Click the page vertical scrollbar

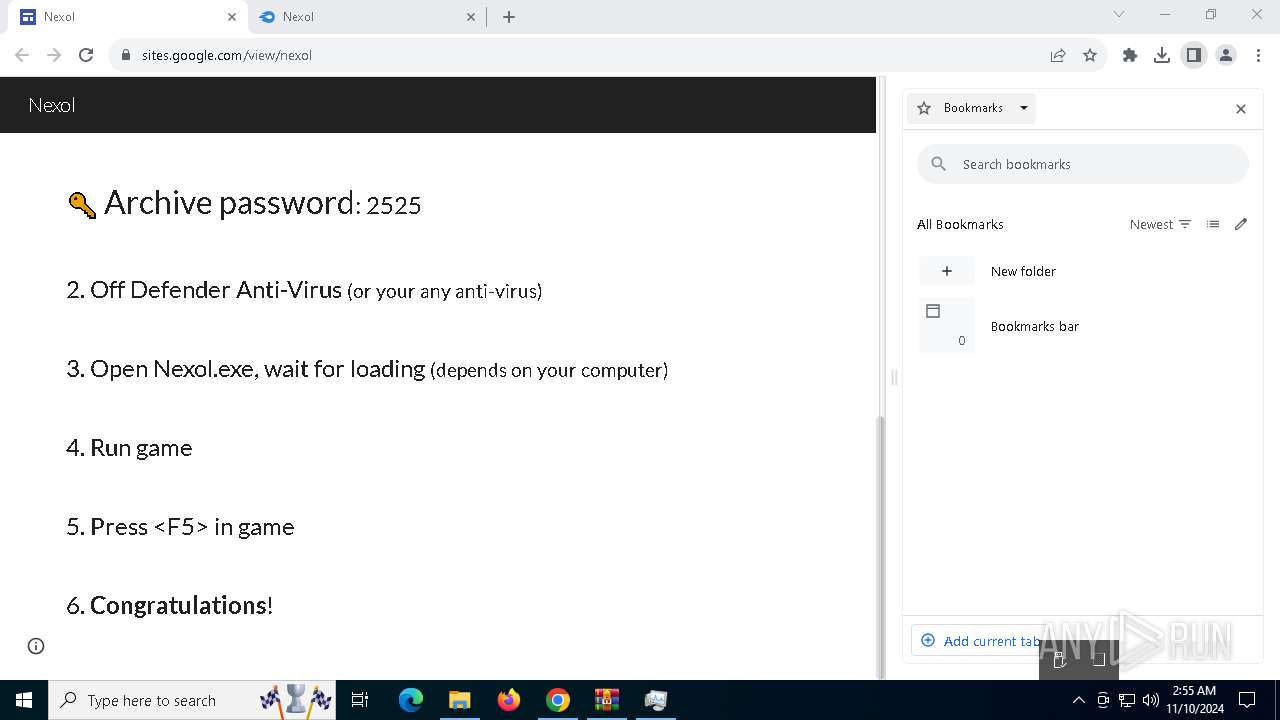point(880,546)
